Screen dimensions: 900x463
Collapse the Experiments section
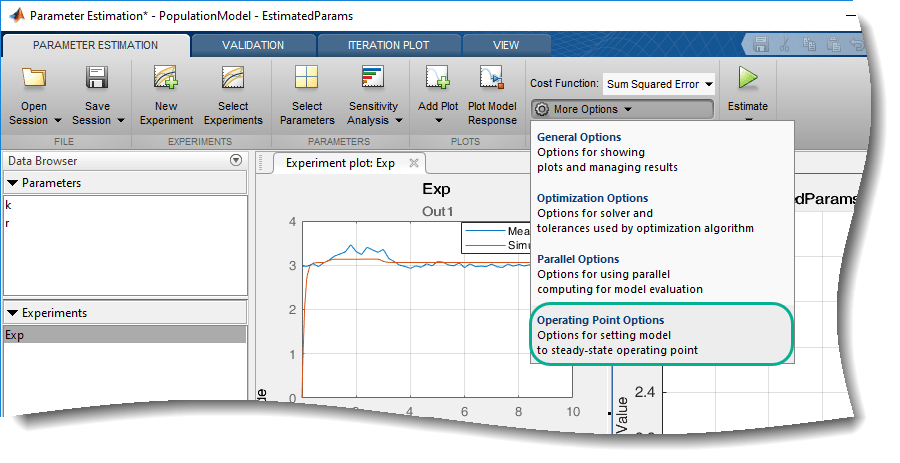click(12, 313)
